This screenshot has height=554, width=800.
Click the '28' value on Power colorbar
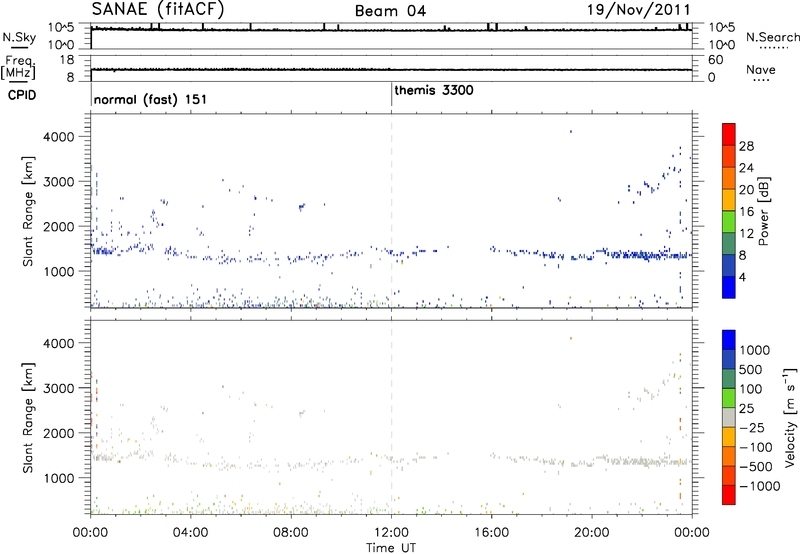[x=746, y=146]
